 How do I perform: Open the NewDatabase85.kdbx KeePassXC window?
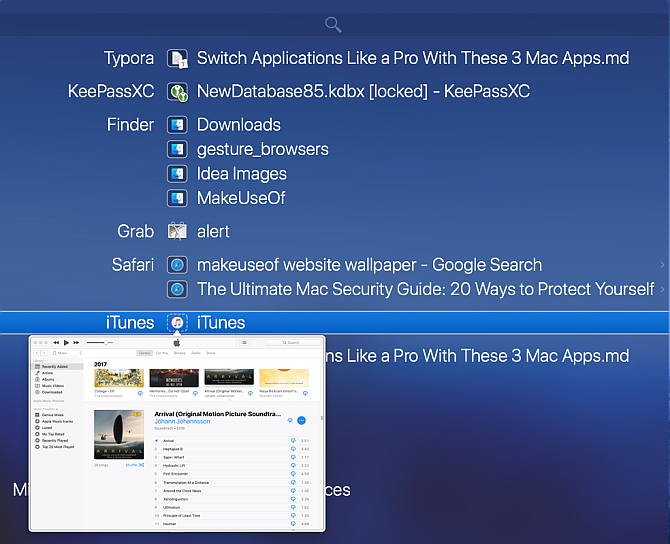(363, 92)
